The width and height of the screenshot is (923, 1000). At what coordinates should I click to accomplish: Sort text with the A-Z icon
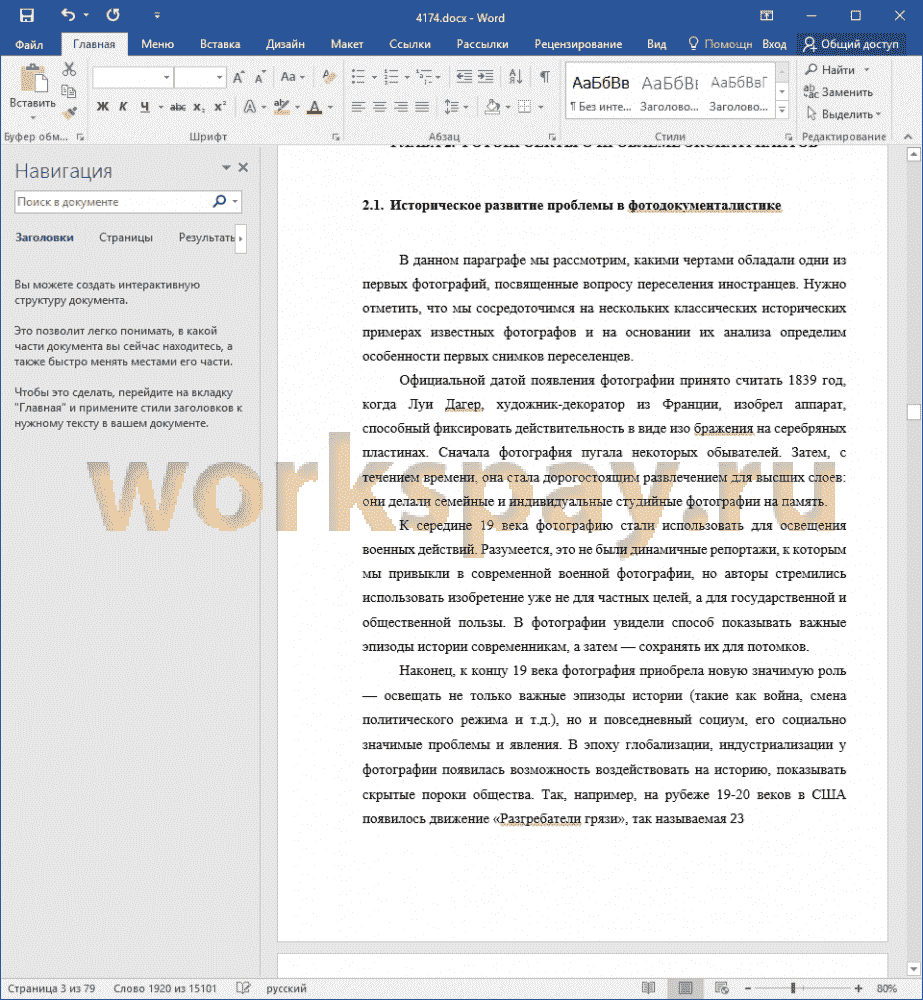[x=516, y=77]
